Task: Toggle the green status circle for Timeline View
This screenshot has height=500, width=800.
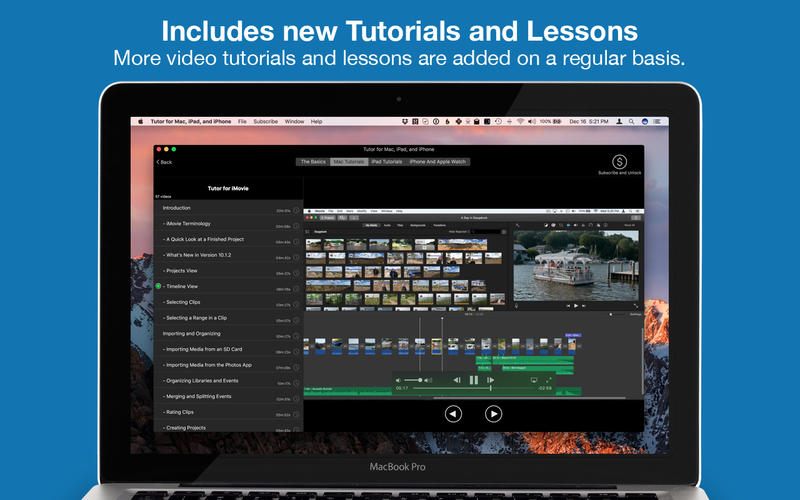Action: pyautogui.click(x=158, y=286)
